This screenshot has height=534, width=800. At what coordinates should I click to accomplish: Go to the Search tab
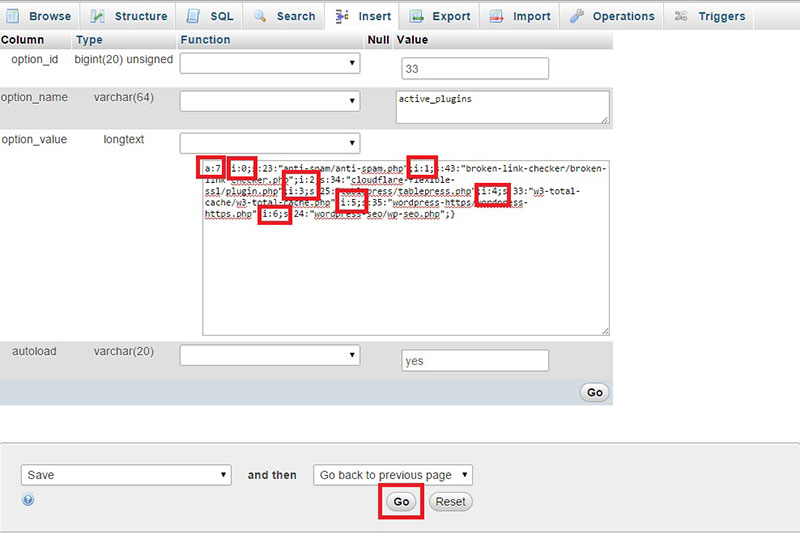click(x=284, y=16)
